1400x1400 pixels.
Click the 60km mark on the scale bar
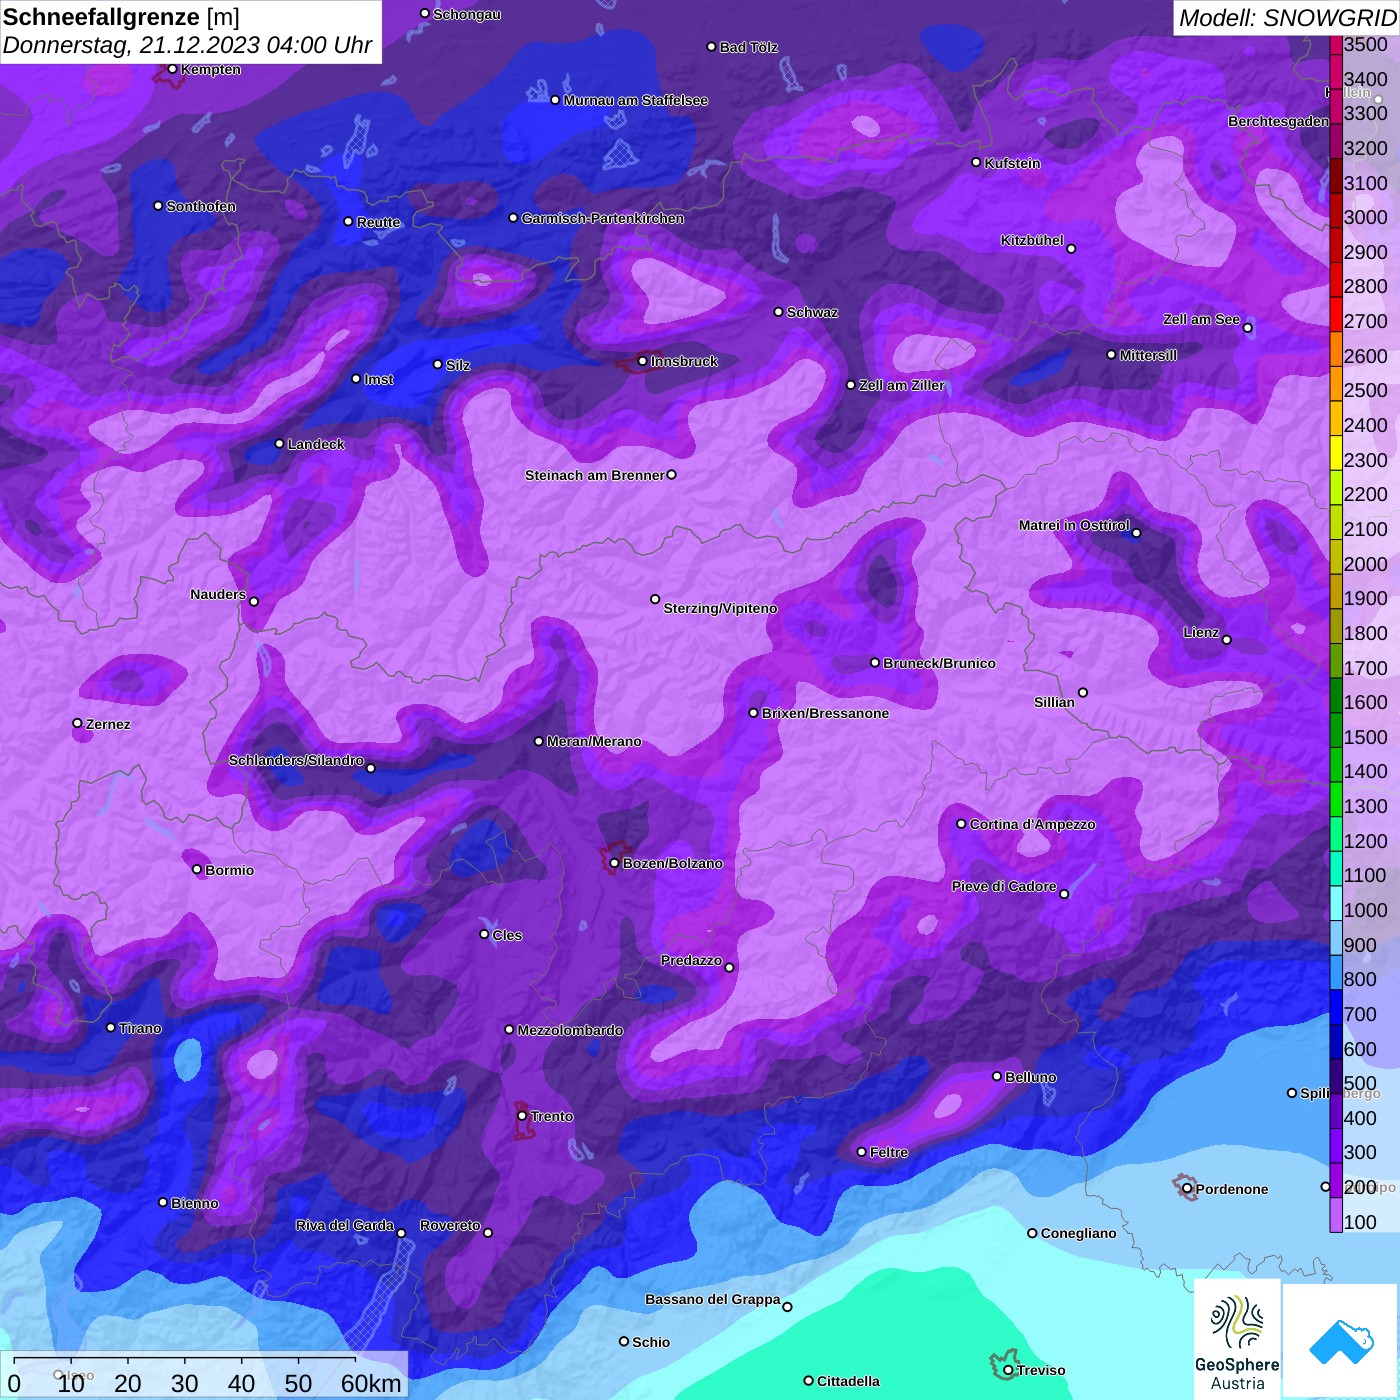pyautogui.click(x=371, y=1383)
